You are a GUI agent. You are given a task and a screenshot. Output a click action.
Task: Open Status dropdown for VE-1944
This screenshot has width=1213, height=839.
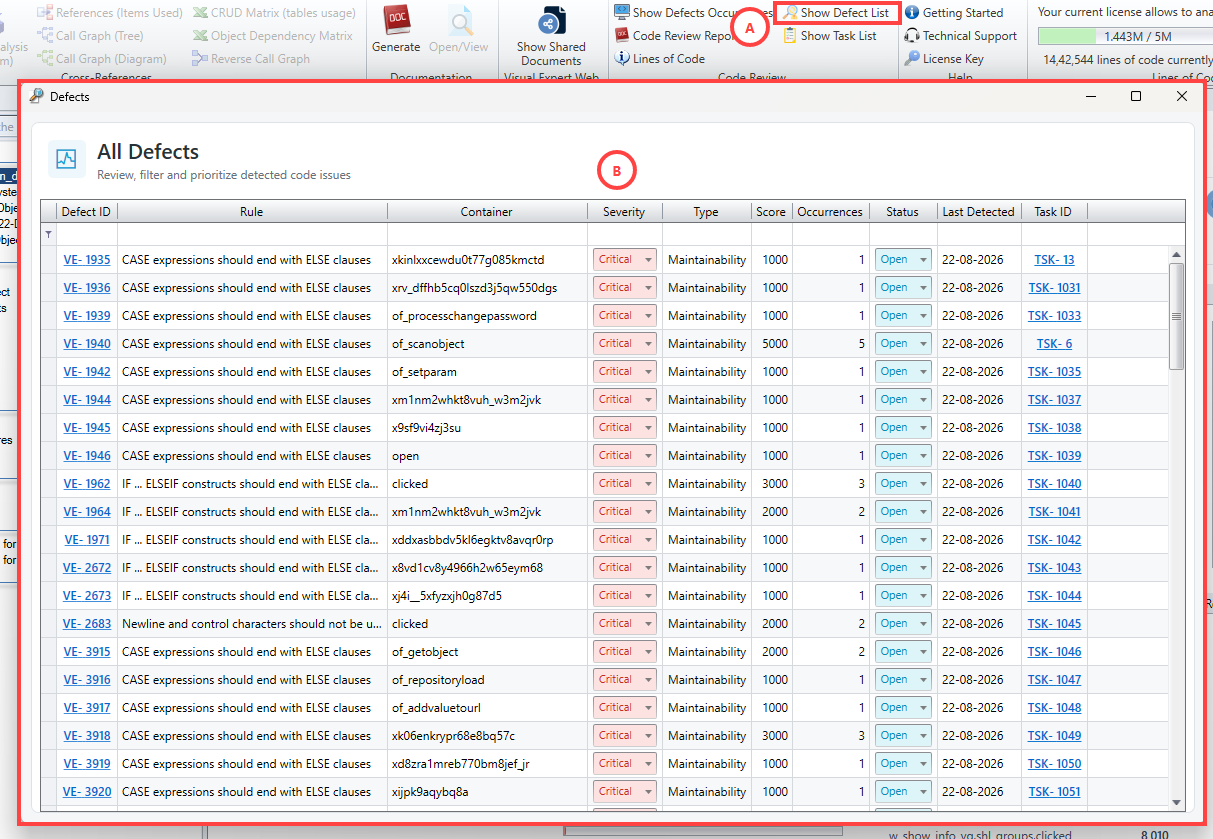click(x=922, y=400)
